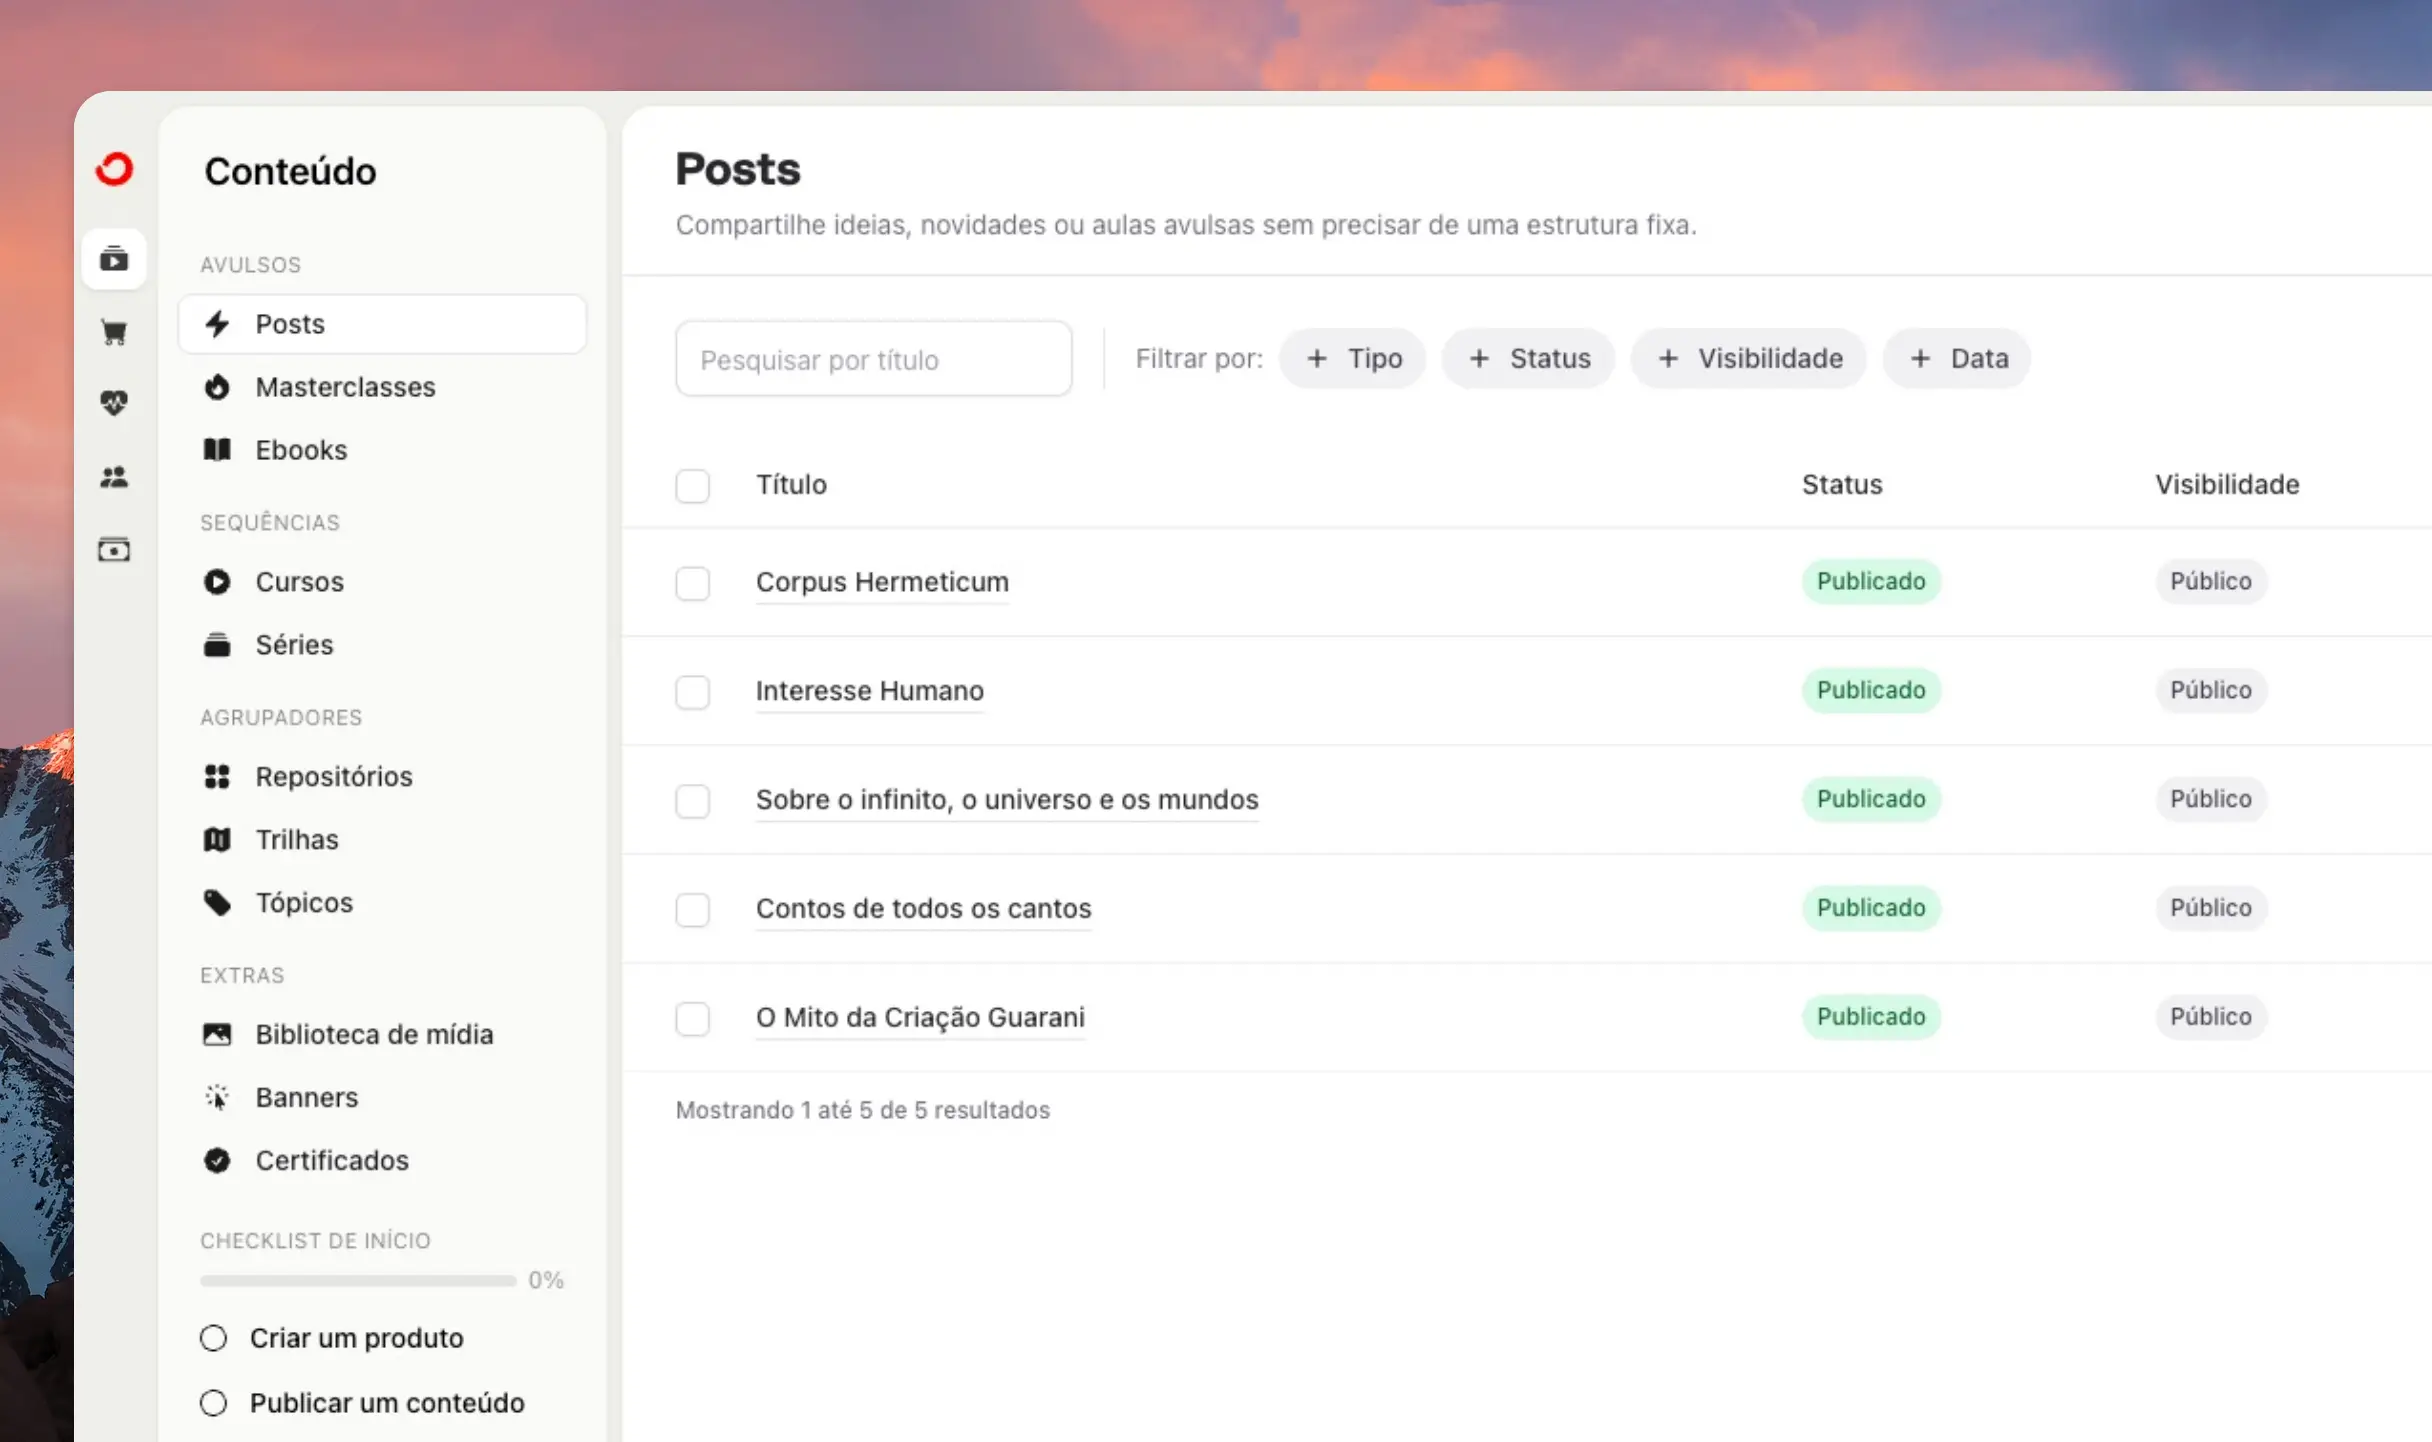
Task: Open the shopping cart section icon
Action: pos(114,332)
